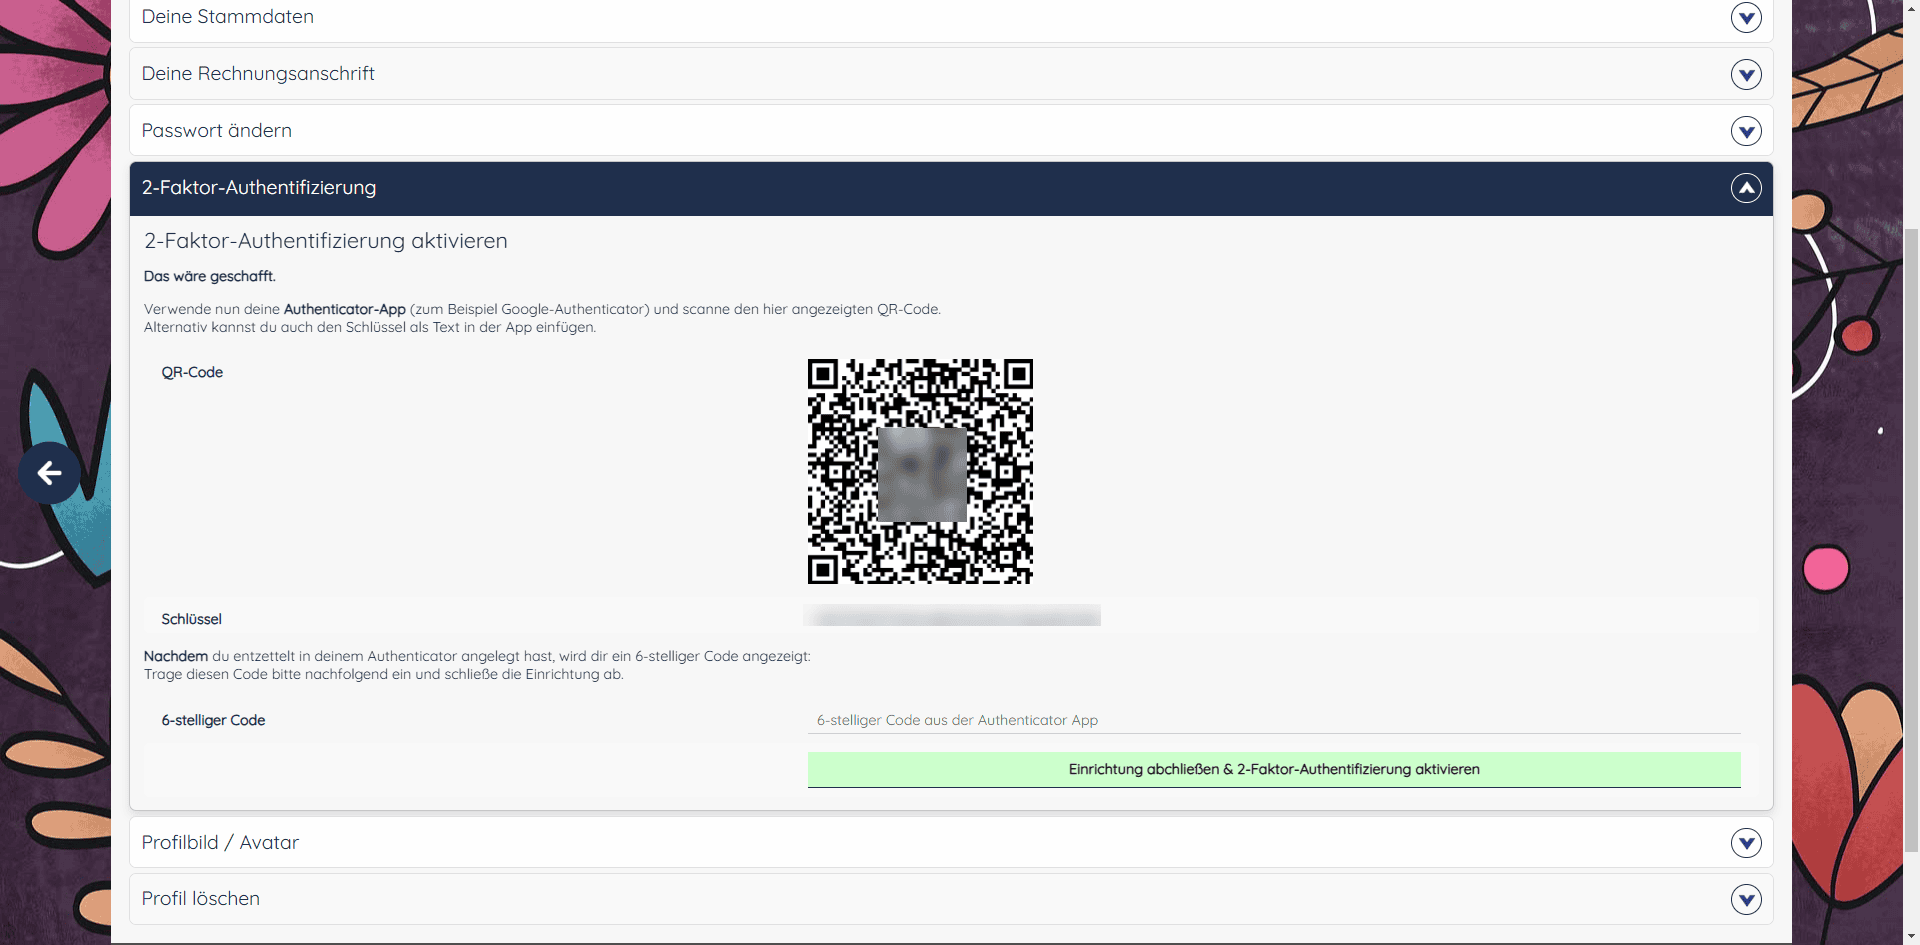Open the Profil löschen section header
The height and width of the screenshot is (945, 1920).
pos(951,899)
